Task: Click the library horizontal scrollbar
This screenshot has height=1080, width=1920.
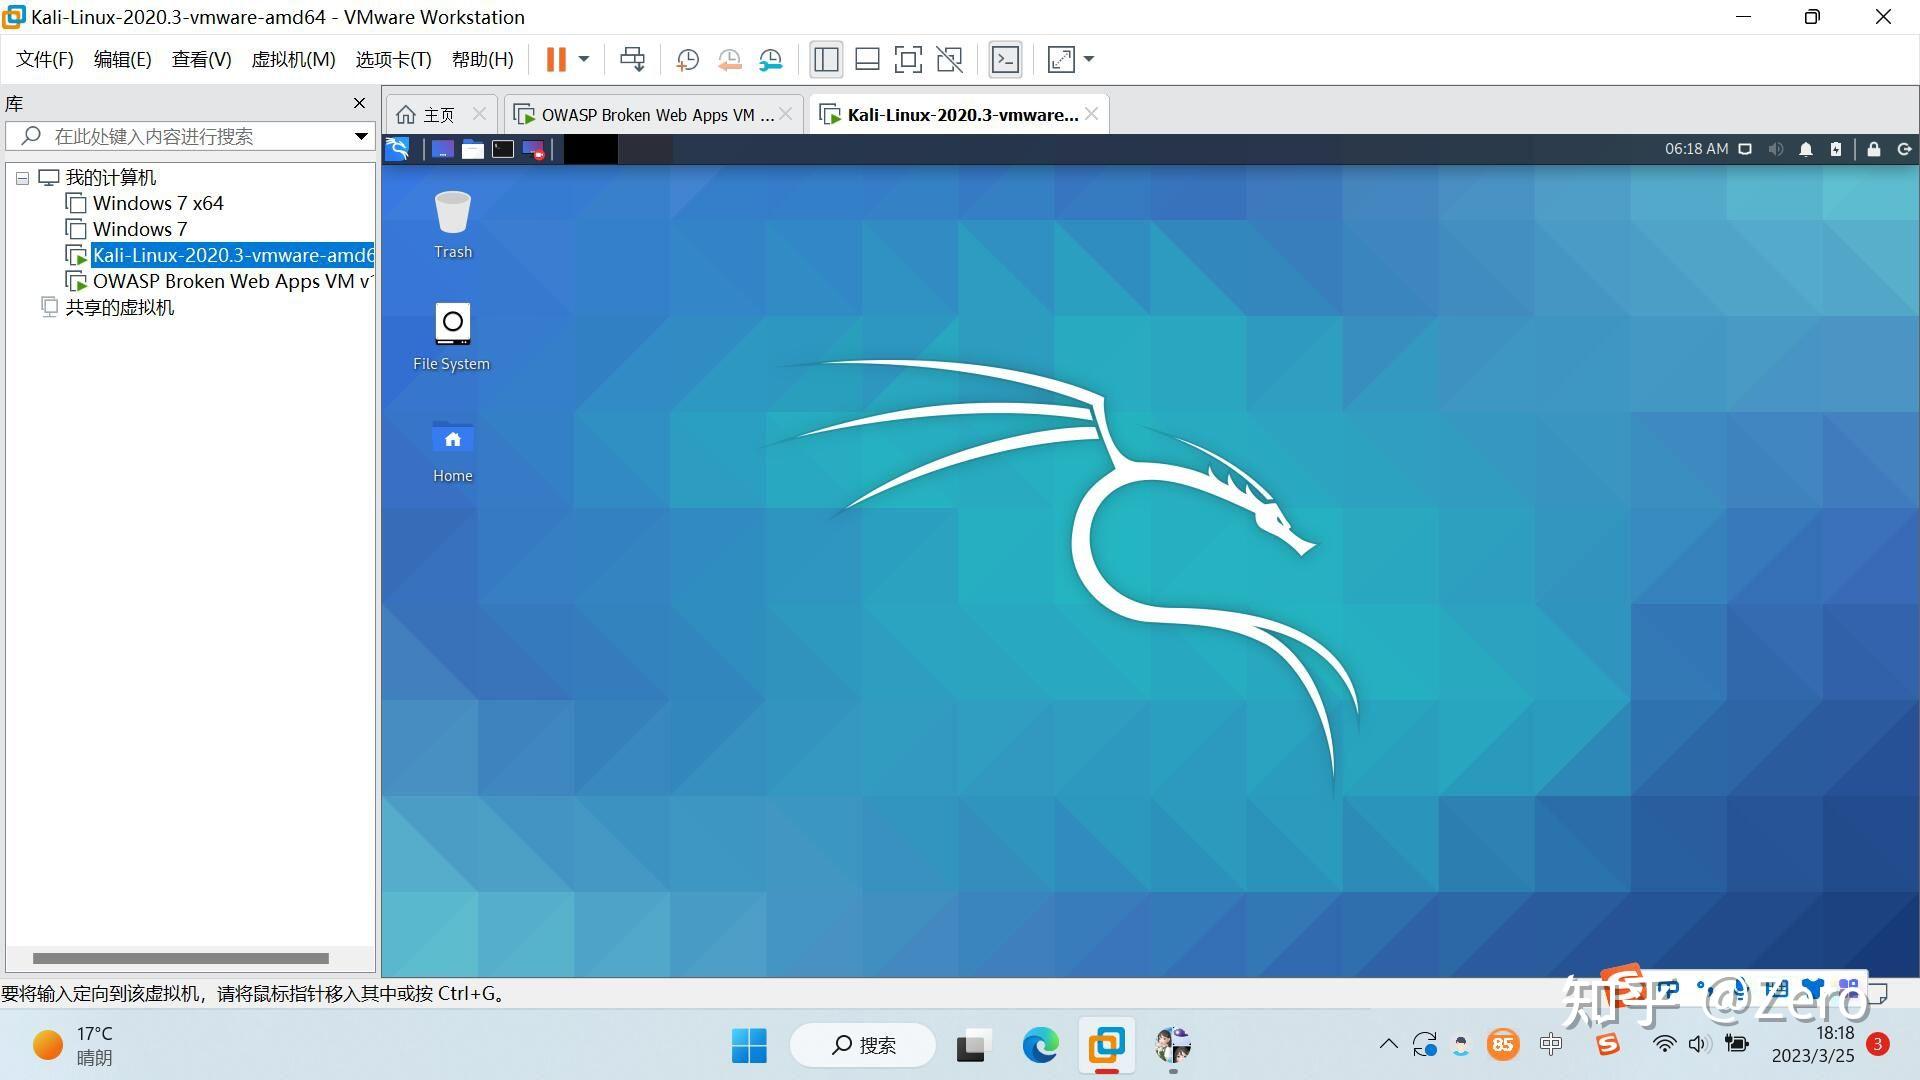Action: pyautogui.click(x=180, y=958)
